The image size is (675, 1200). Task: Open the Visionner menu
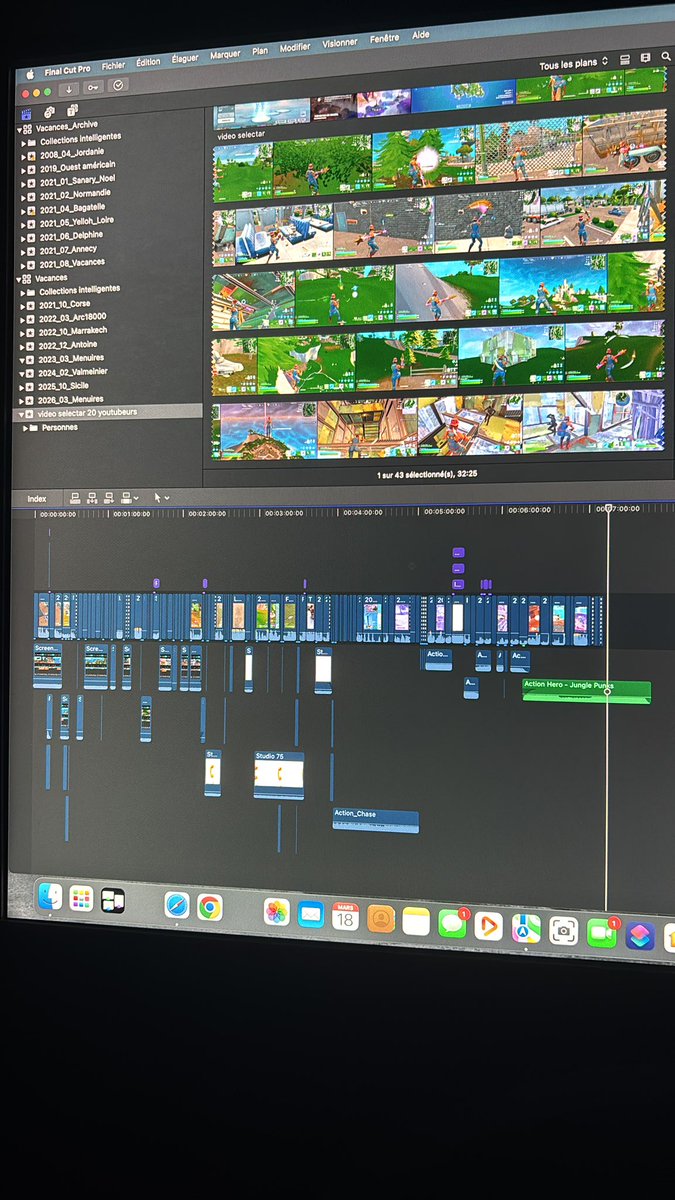coord(340,44)
